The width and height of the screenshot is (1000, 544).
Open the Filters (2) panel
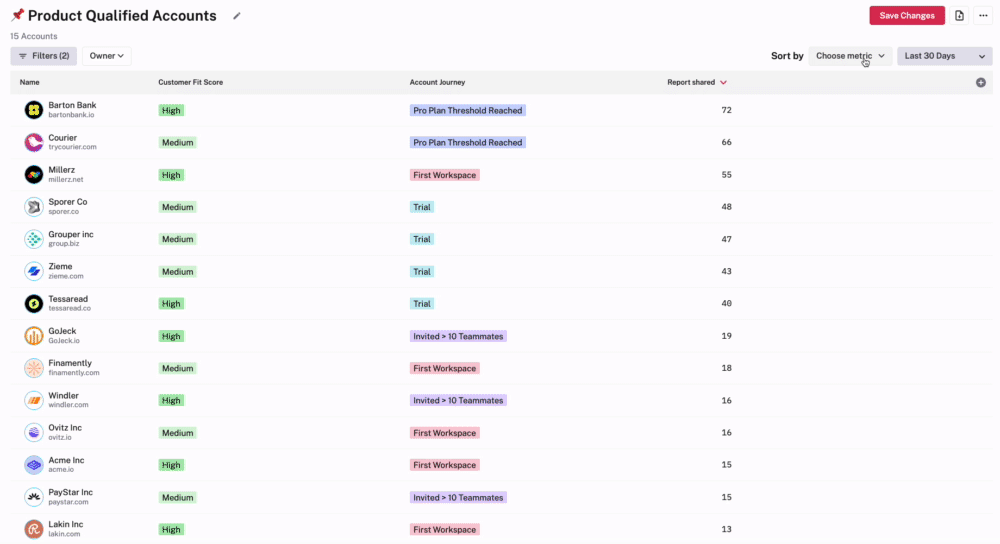point(44,56)
